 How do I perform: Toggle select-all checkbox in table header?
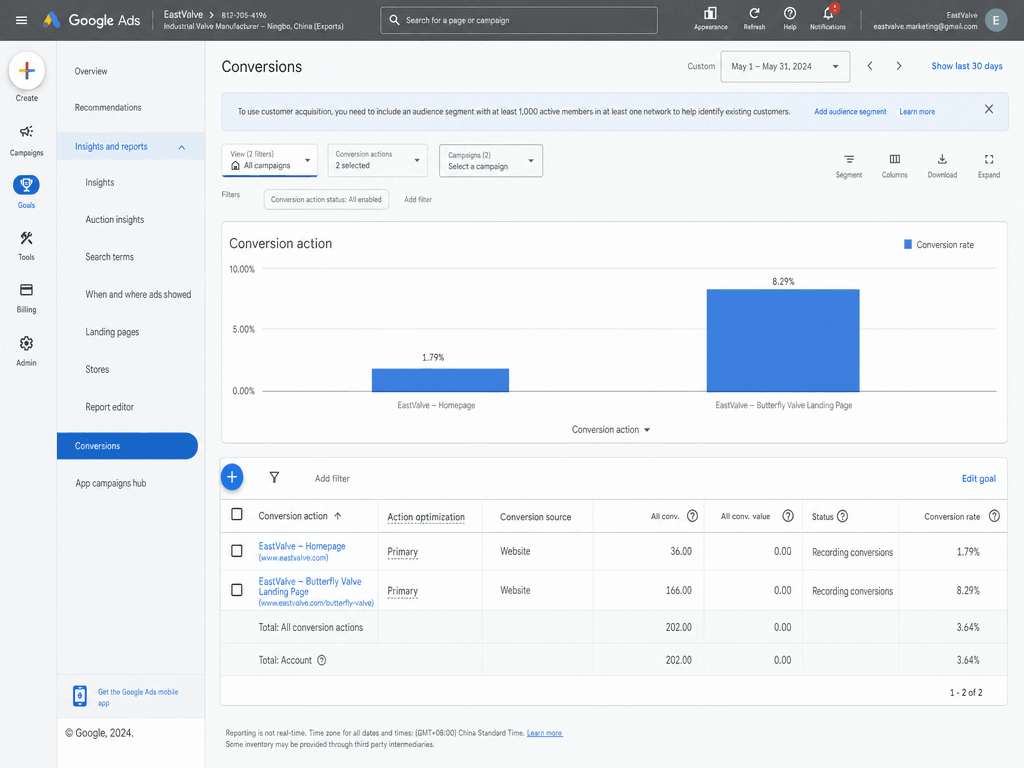click(237, 515)
